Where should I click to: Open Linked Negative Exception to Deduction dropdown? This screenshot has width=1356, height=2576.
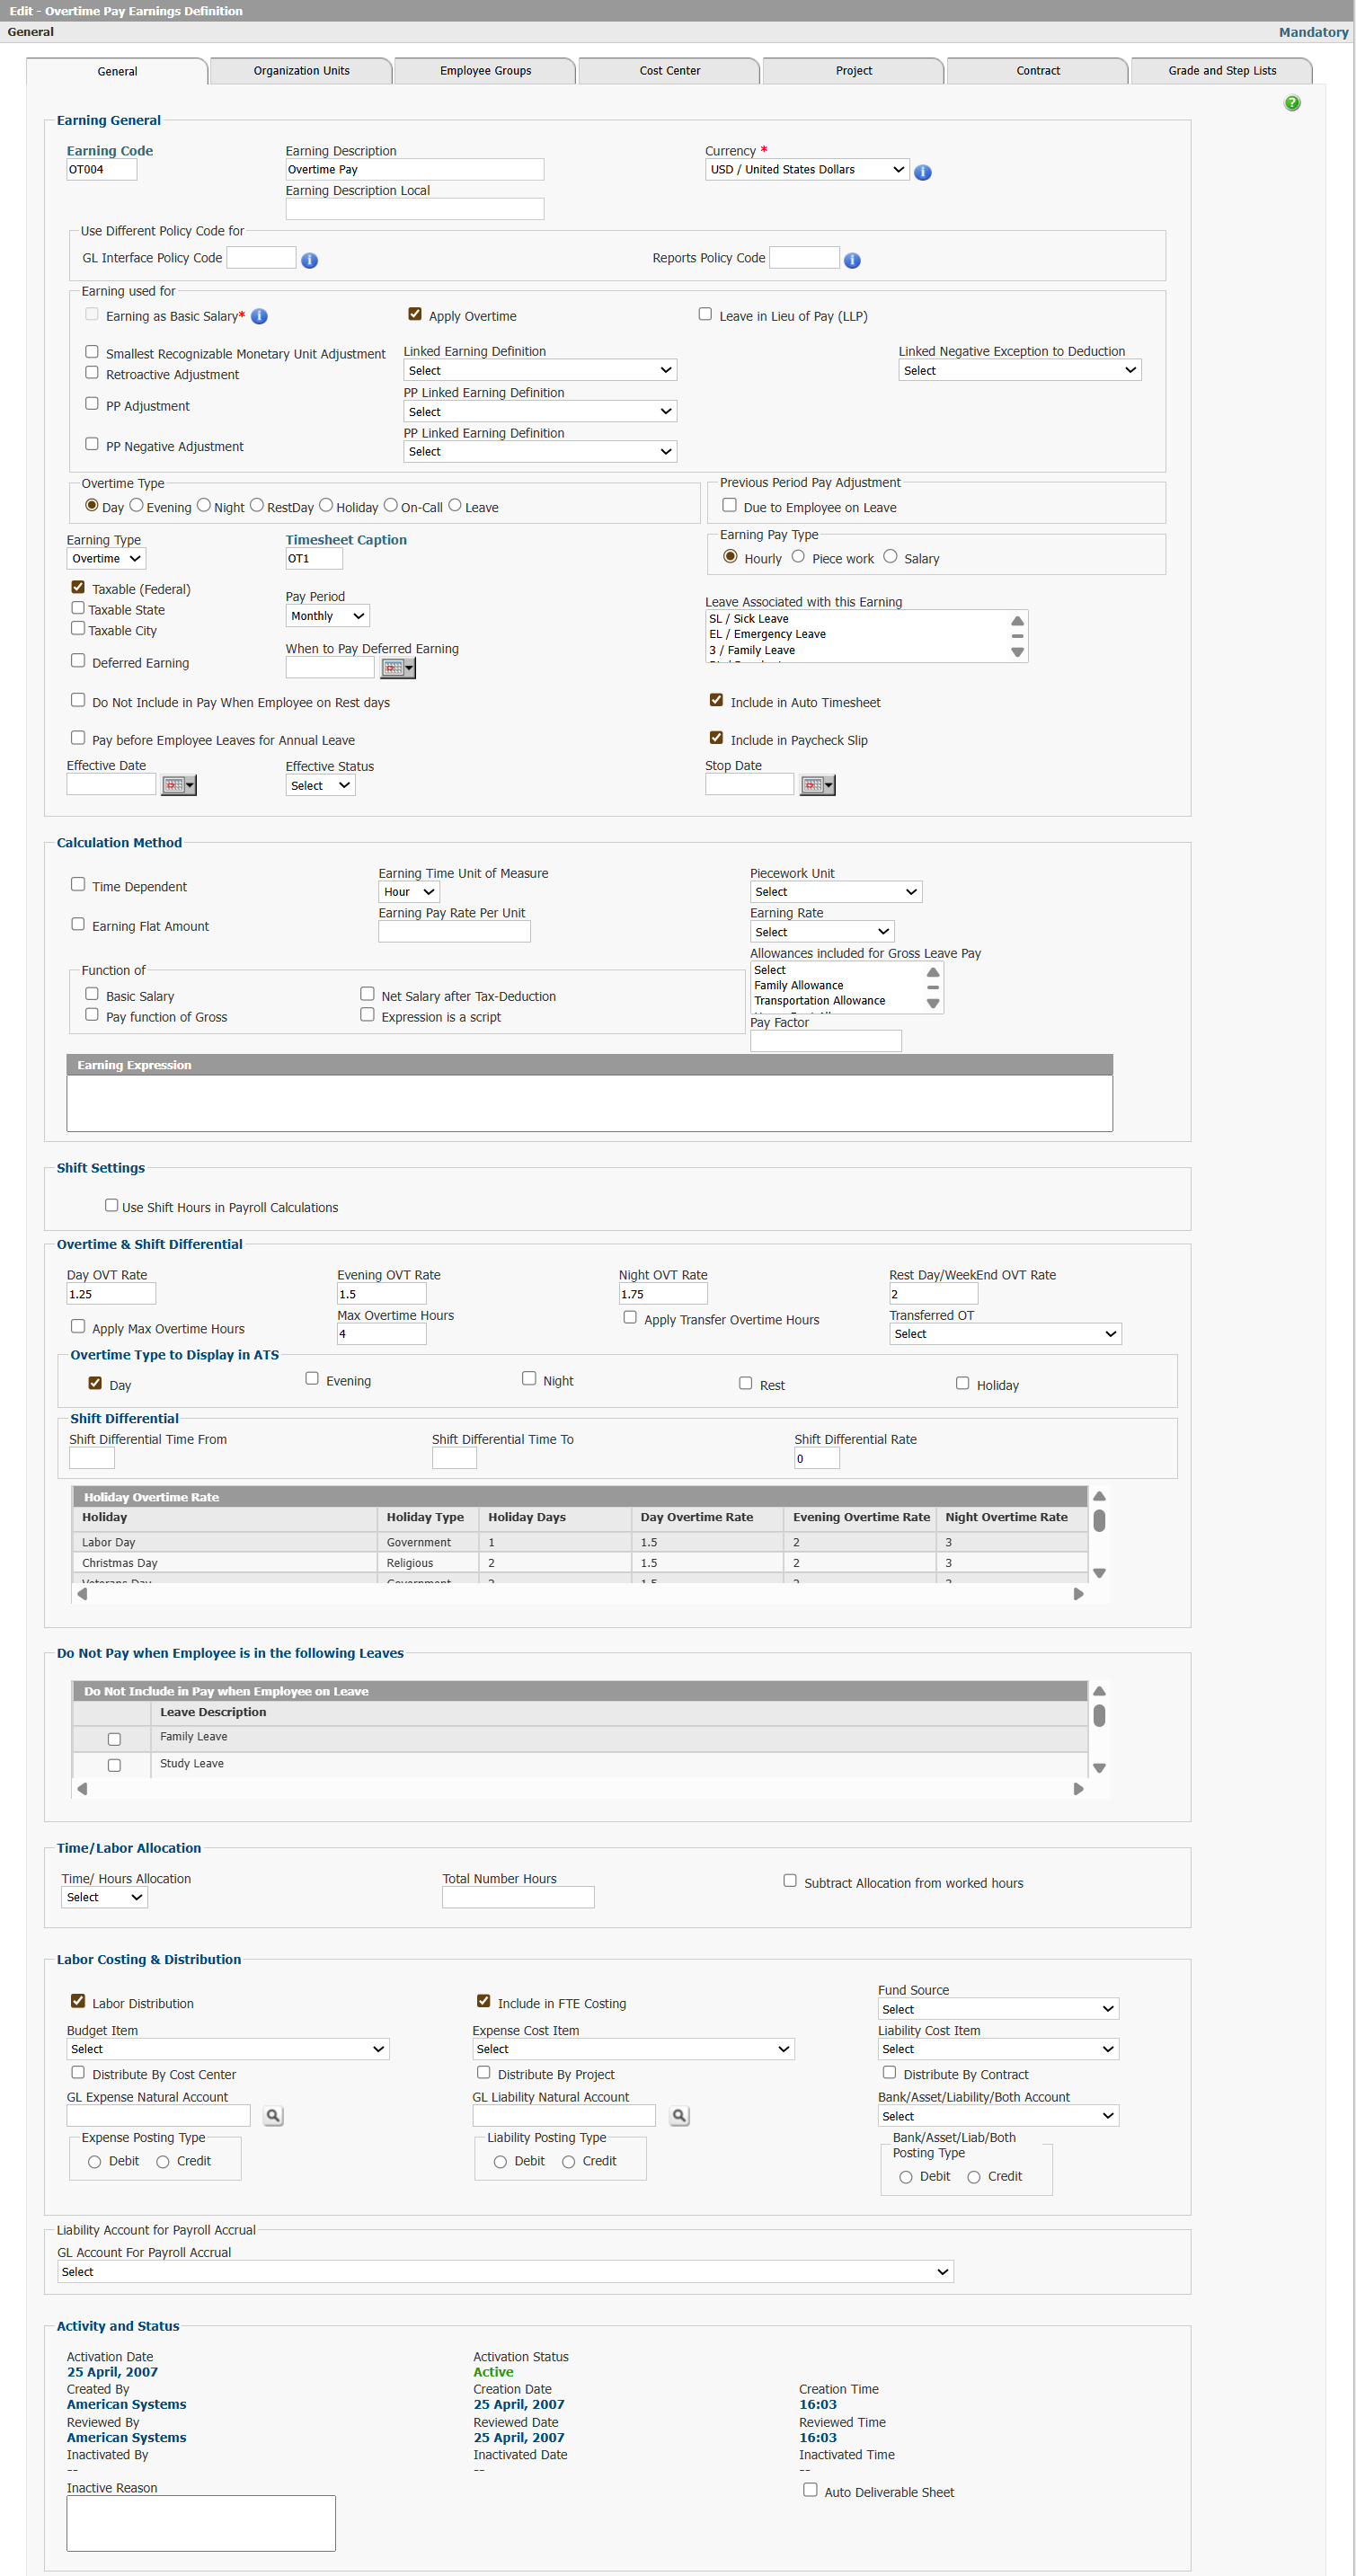click(1019, 370)
